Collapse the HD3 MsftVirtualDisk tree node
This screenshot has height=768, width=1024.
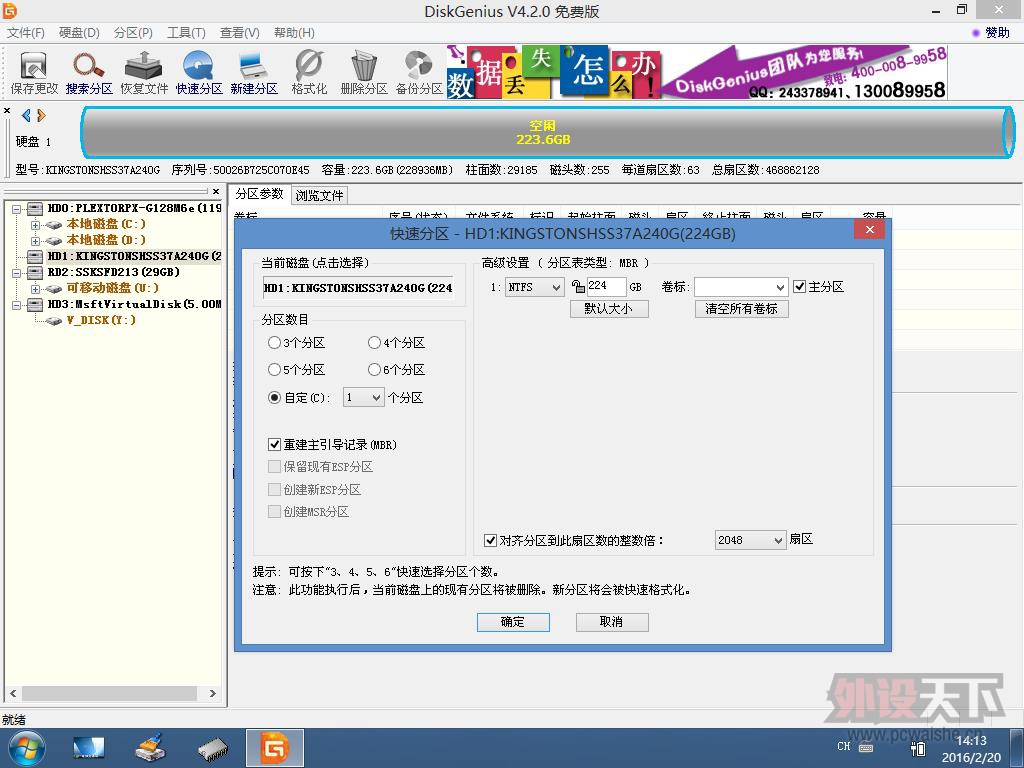17,304
